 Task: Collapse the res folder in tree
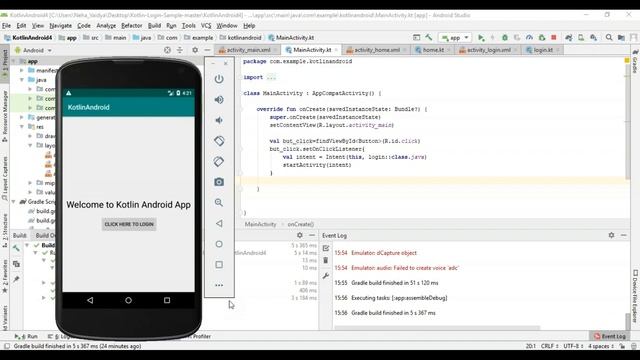[x=22, y=127]
